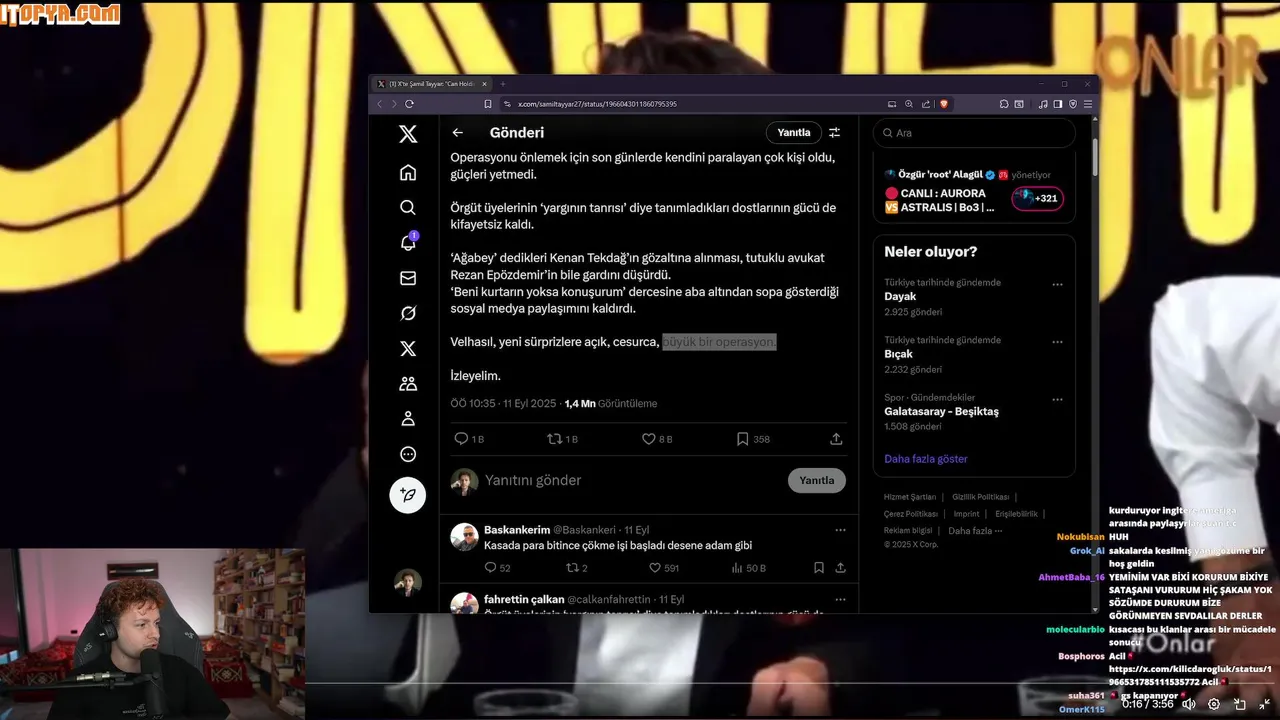Open options for Bıçak trend

click(1057, 341)
